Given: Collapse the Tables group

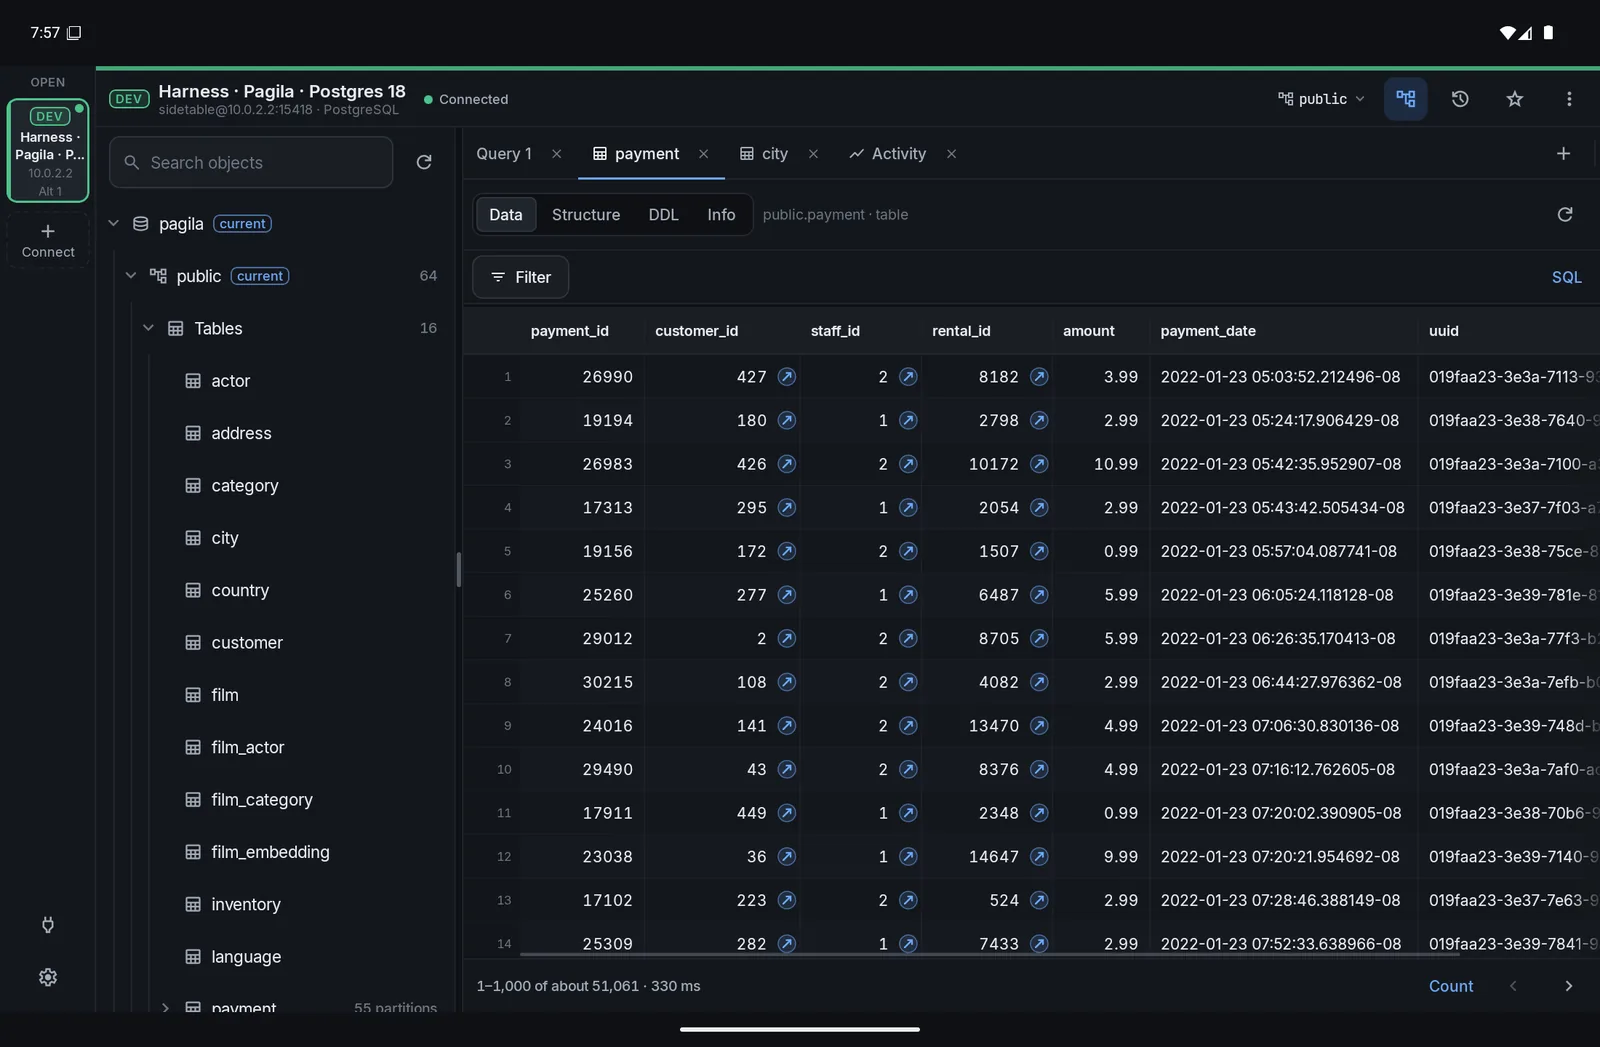Looking at the screenshot, I should click(148, 328).
